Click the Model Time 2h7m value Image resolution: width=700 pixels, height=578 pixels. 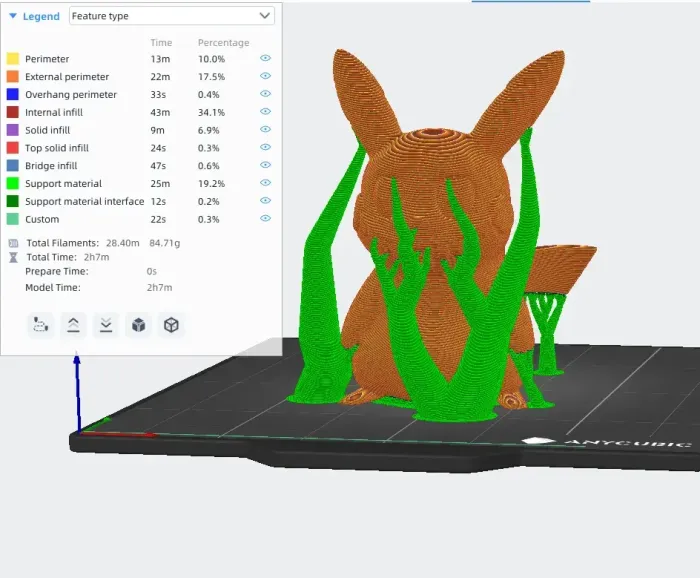tap(159, 287)
